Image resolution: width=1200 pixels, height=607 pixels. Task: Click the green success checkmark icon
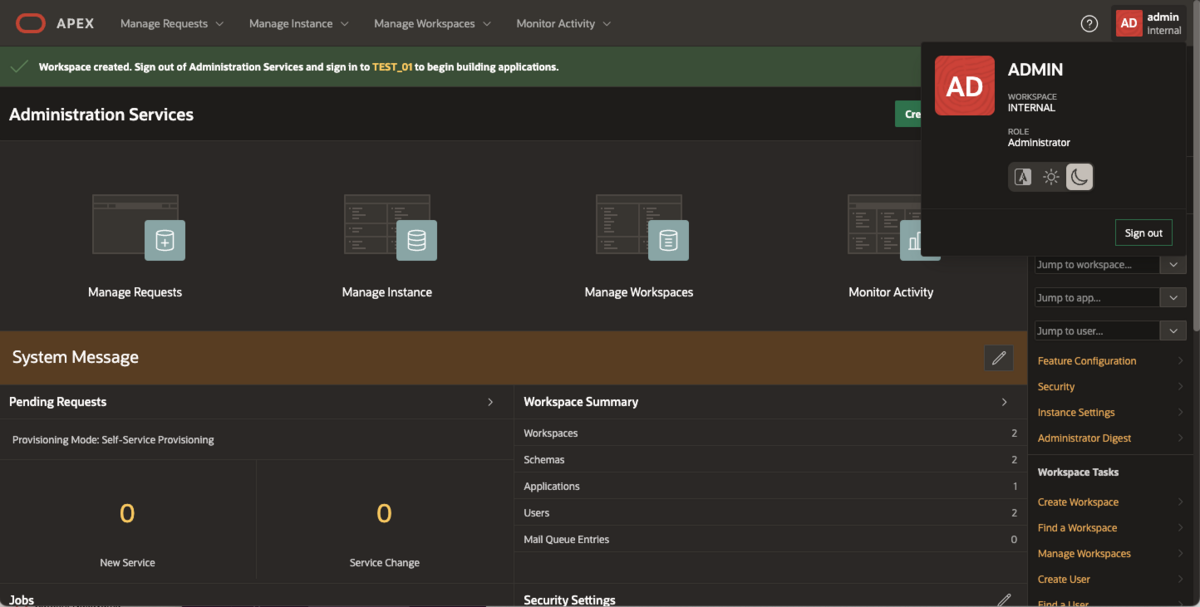click(19, 67)
